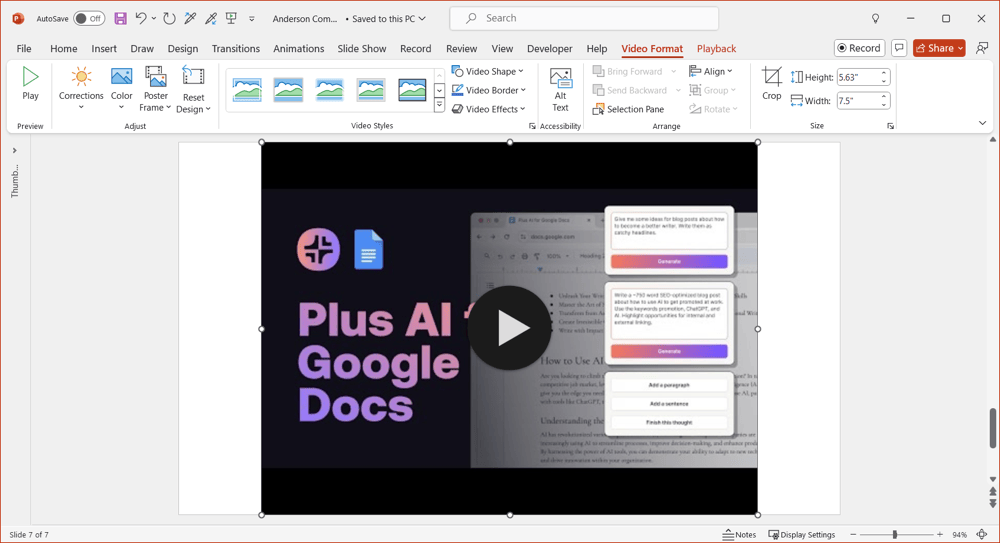The width and height of the screenshot is (1000, 543).
Task: Click the Search box
Action: coord(584,19)
